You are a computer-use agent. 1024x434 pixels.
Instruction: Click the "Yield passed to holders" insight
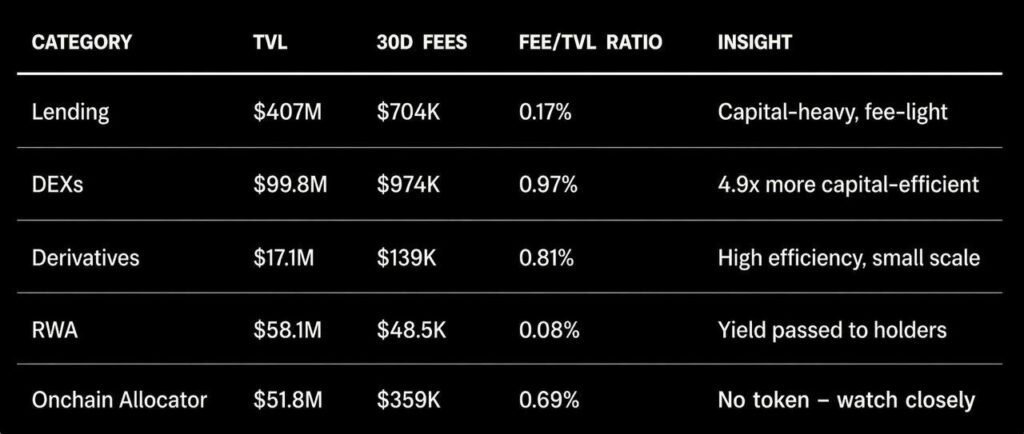point(832,329)
